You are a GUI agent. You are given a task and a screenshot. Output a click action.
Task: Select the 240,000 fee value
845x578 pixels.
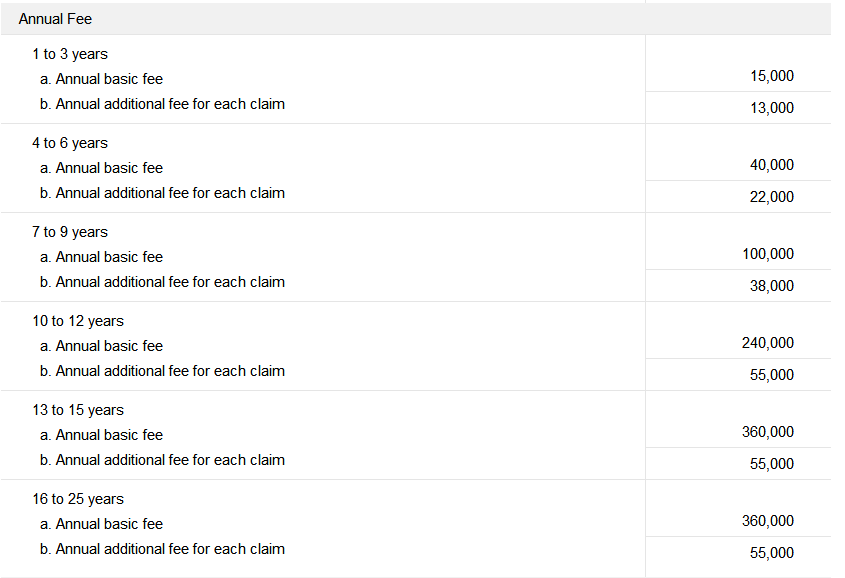[767, 343]
